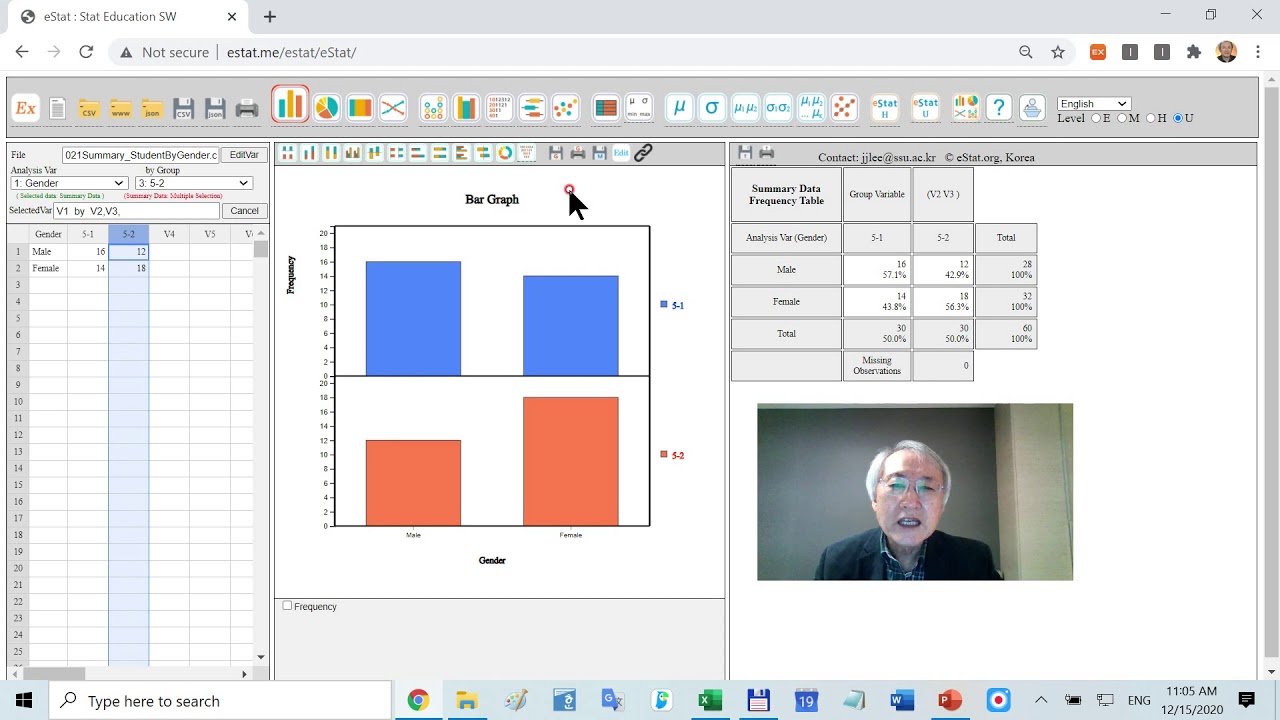Click the Cancel button
Image resolution: width=1280 pixels, height=720 pixels.
point(244,211)
